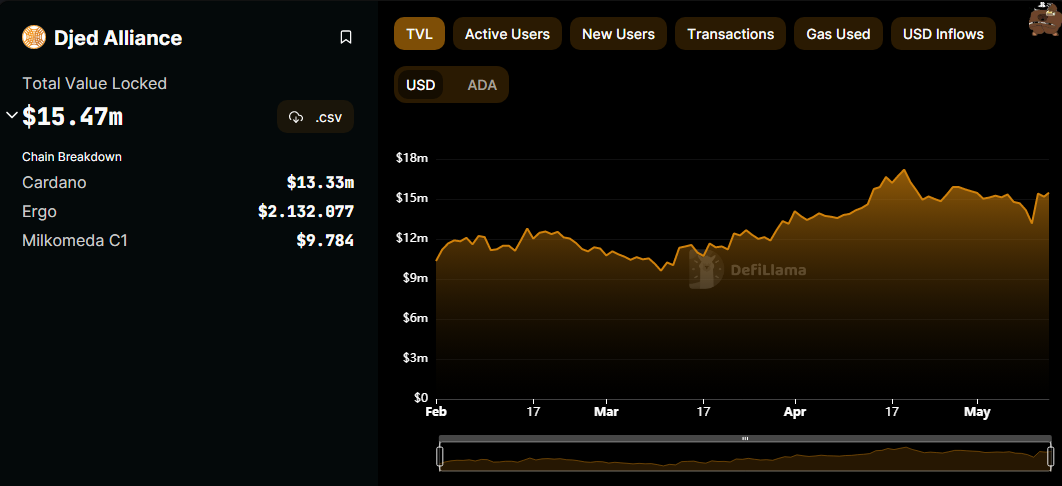This screenshot has width=1062, height=486.
Task: Click the Cardano chain breakdown row
Action: click(188, 182)
